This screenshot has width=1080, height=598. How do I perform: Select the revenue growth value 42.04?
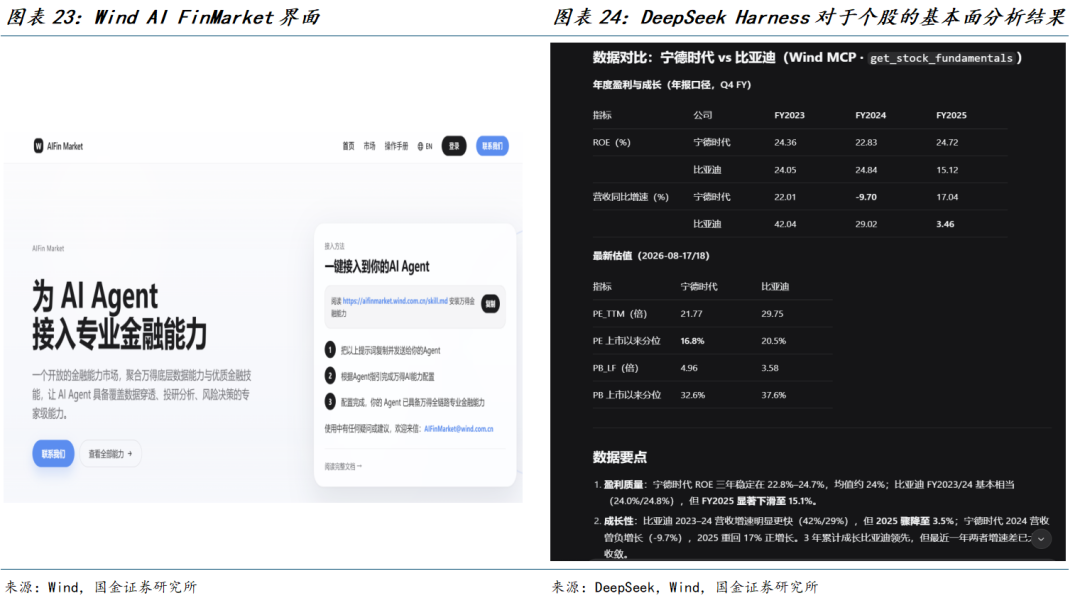tap(785, 225)
